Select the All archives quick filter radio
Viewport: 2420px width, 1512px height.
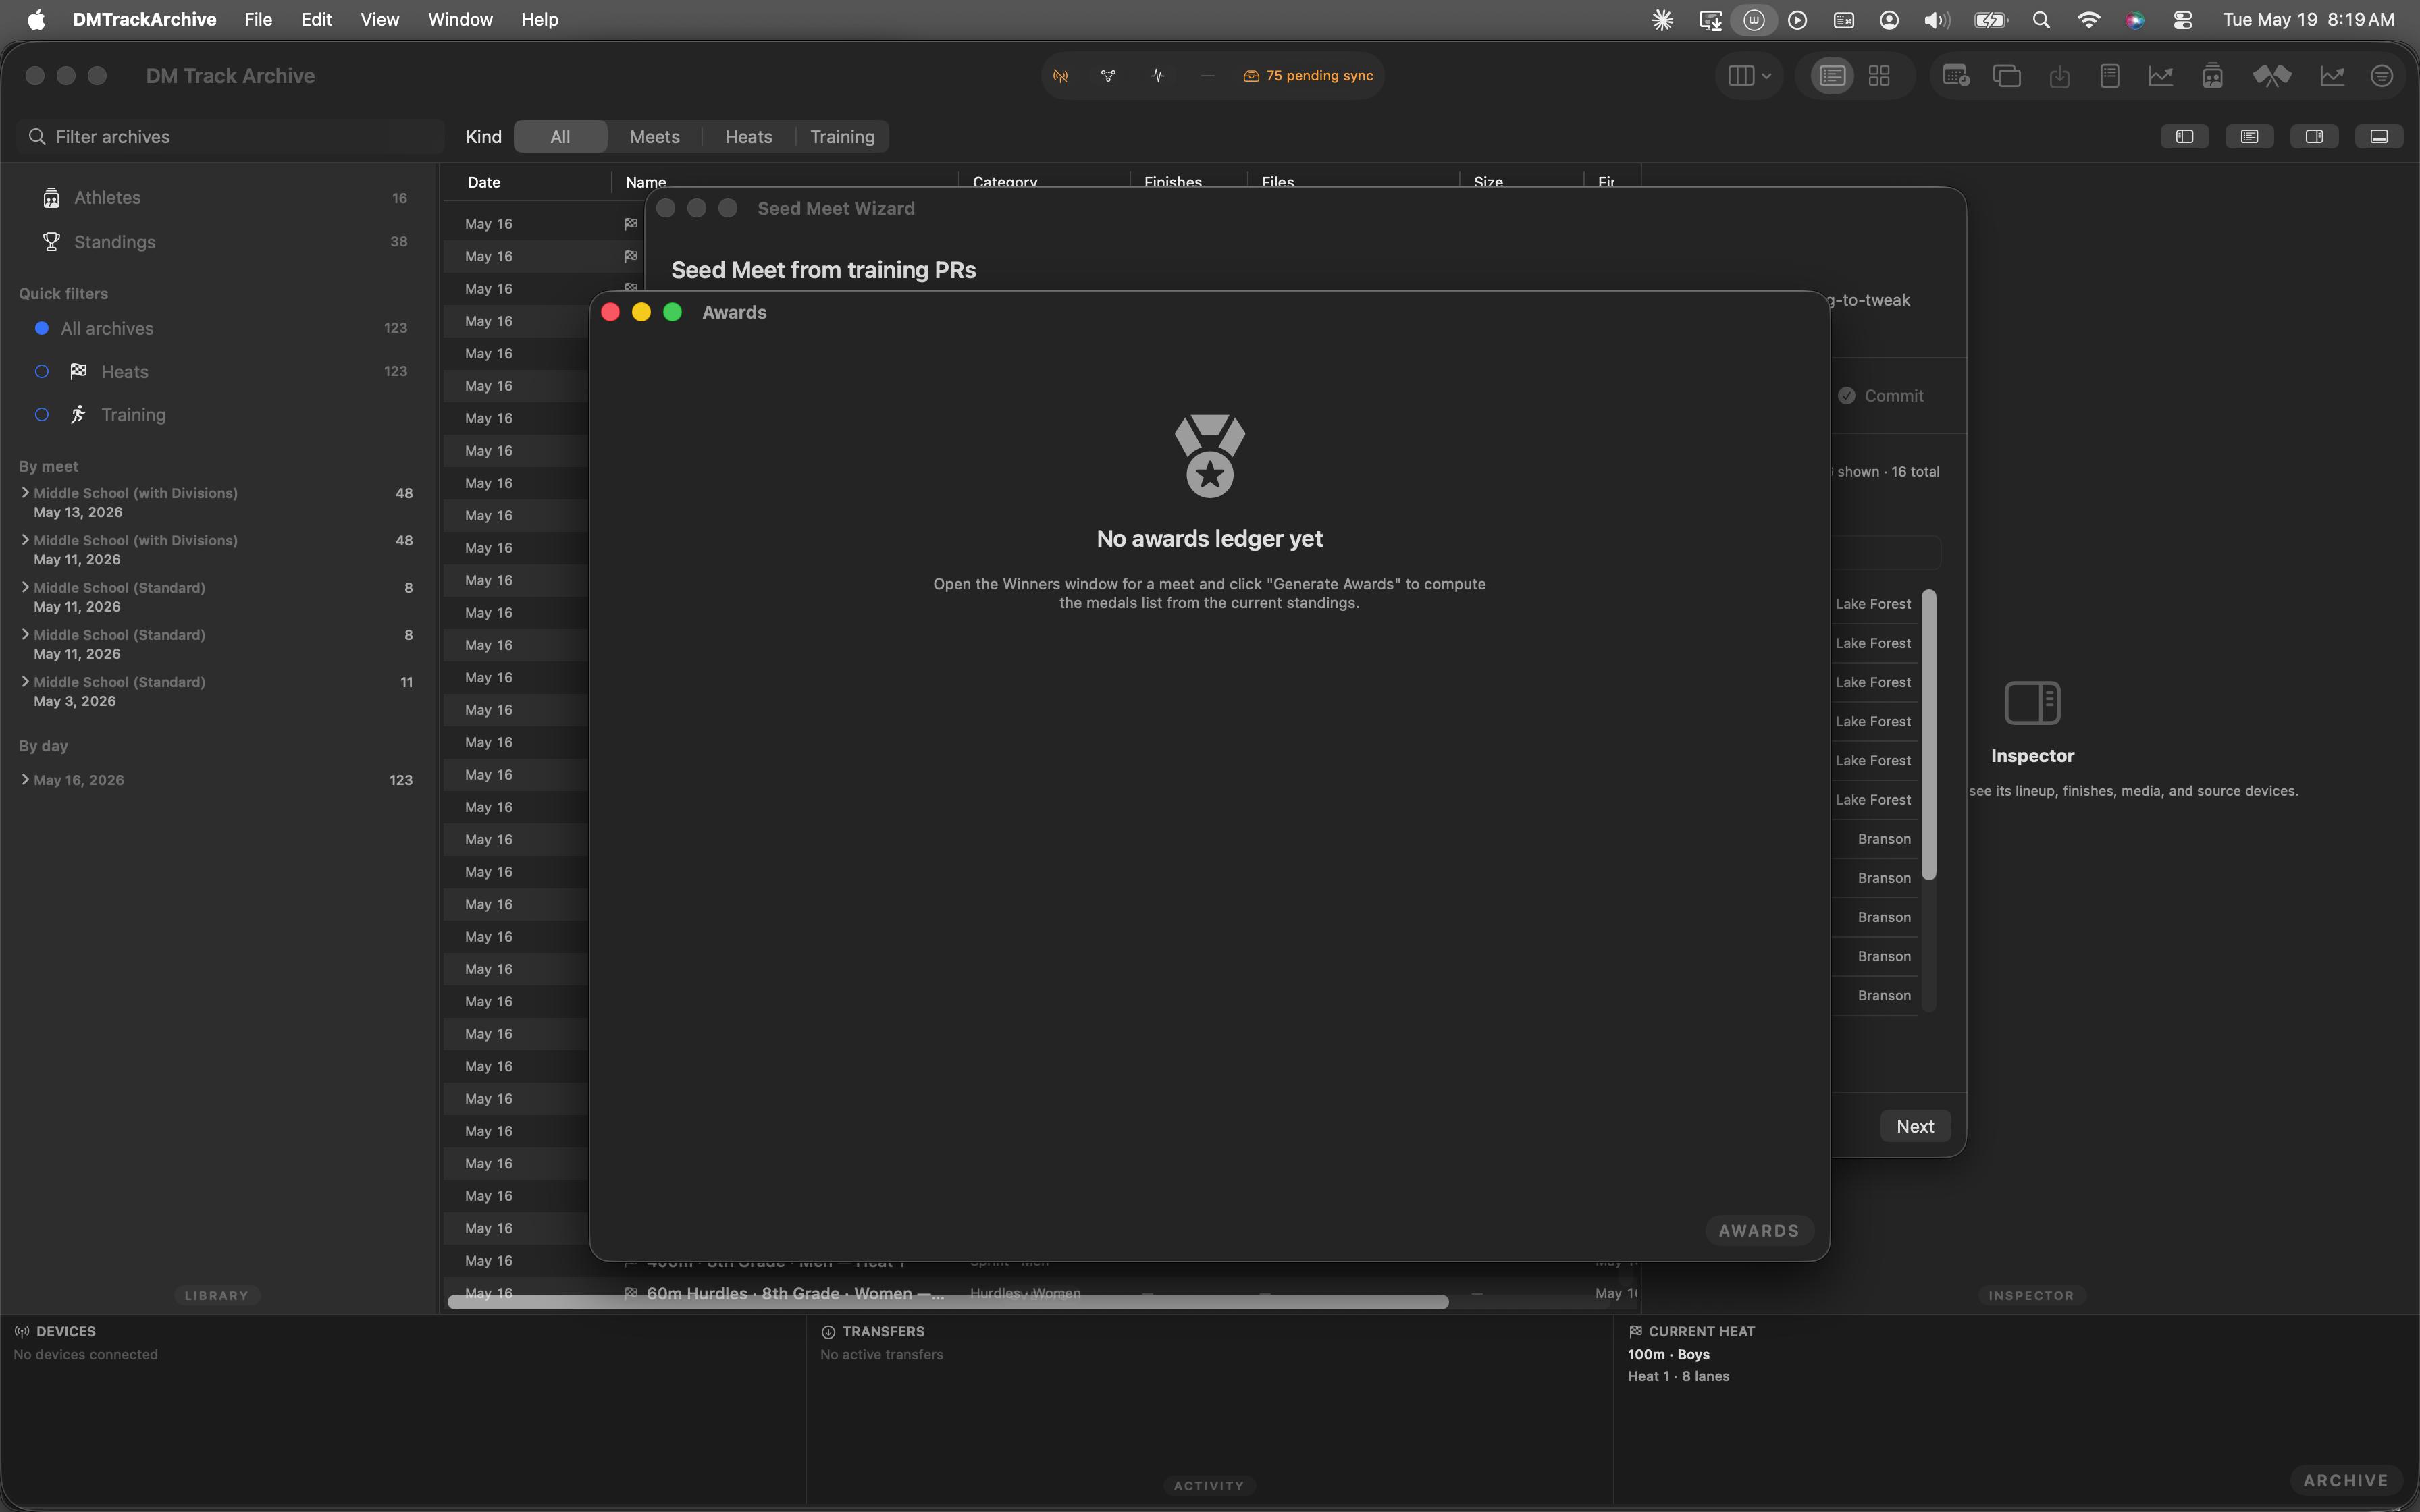42,329
